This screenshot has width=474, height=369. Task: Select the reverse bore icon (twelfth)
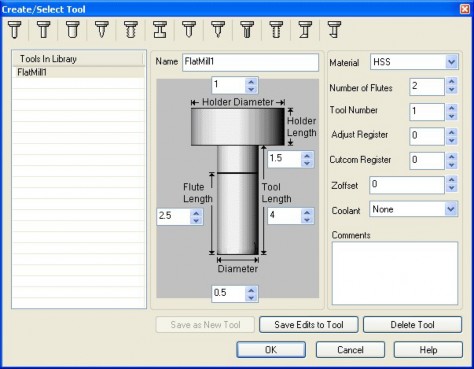pos(334,30)
